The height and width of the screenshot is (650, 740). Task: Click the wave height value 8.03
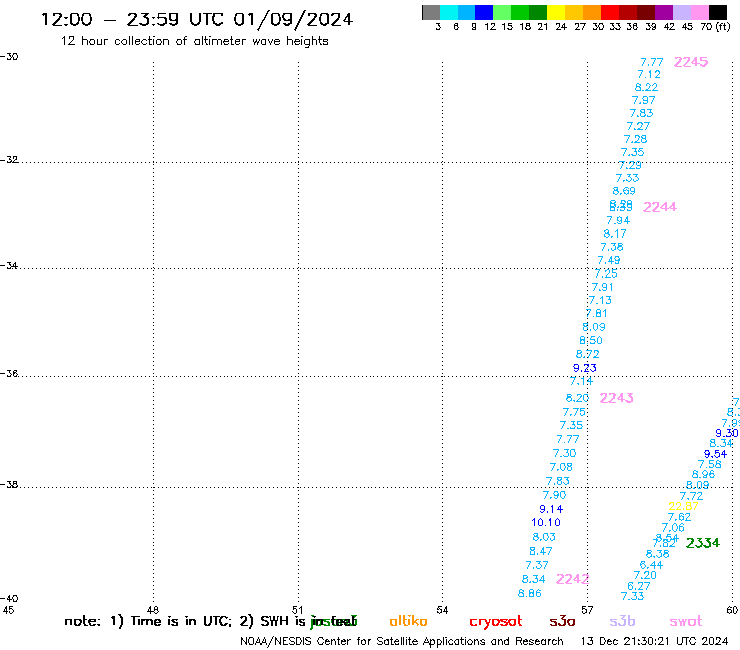[x=544, y=537]
